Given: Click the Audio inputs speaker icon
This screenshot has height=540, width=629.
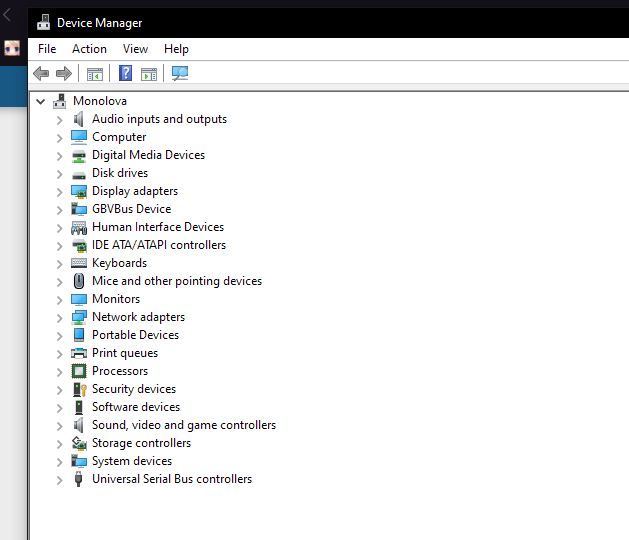Looking at the screenshot, I should (x=79, y=119).
